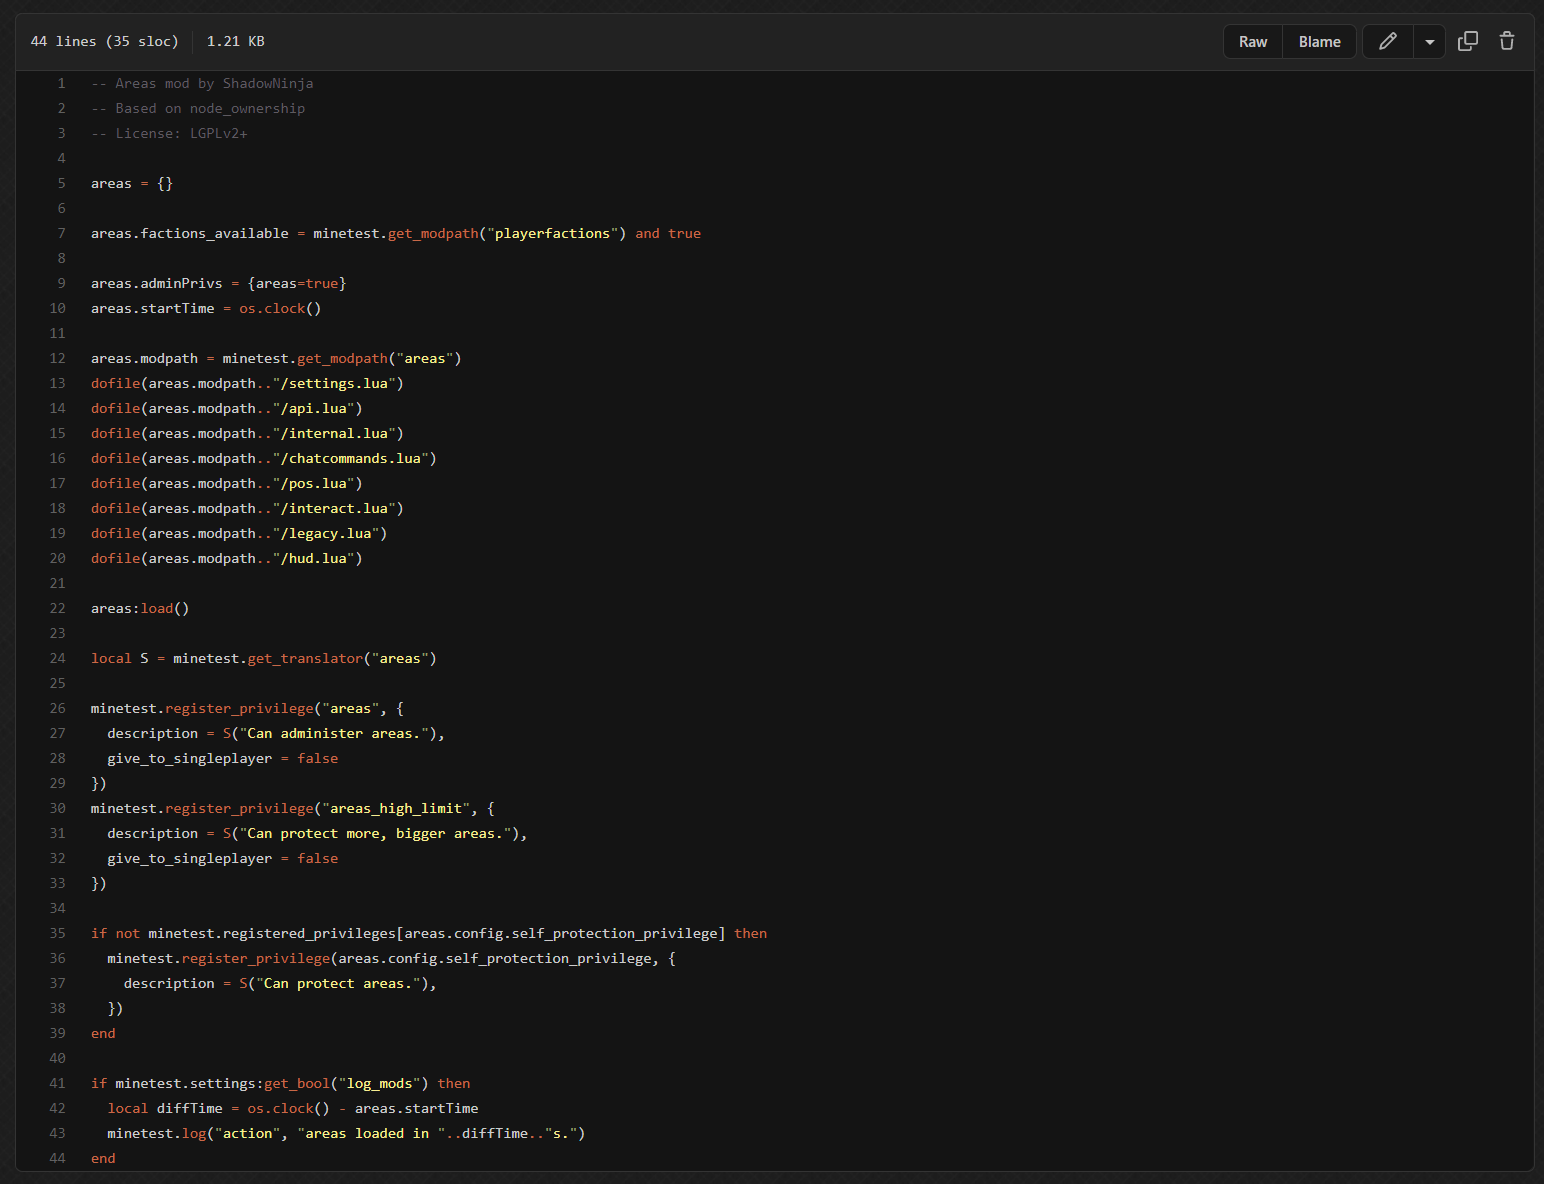Click line number 26 in the gutter
This screenshot has height=1184, width=1544.
[x=58, y=709]
